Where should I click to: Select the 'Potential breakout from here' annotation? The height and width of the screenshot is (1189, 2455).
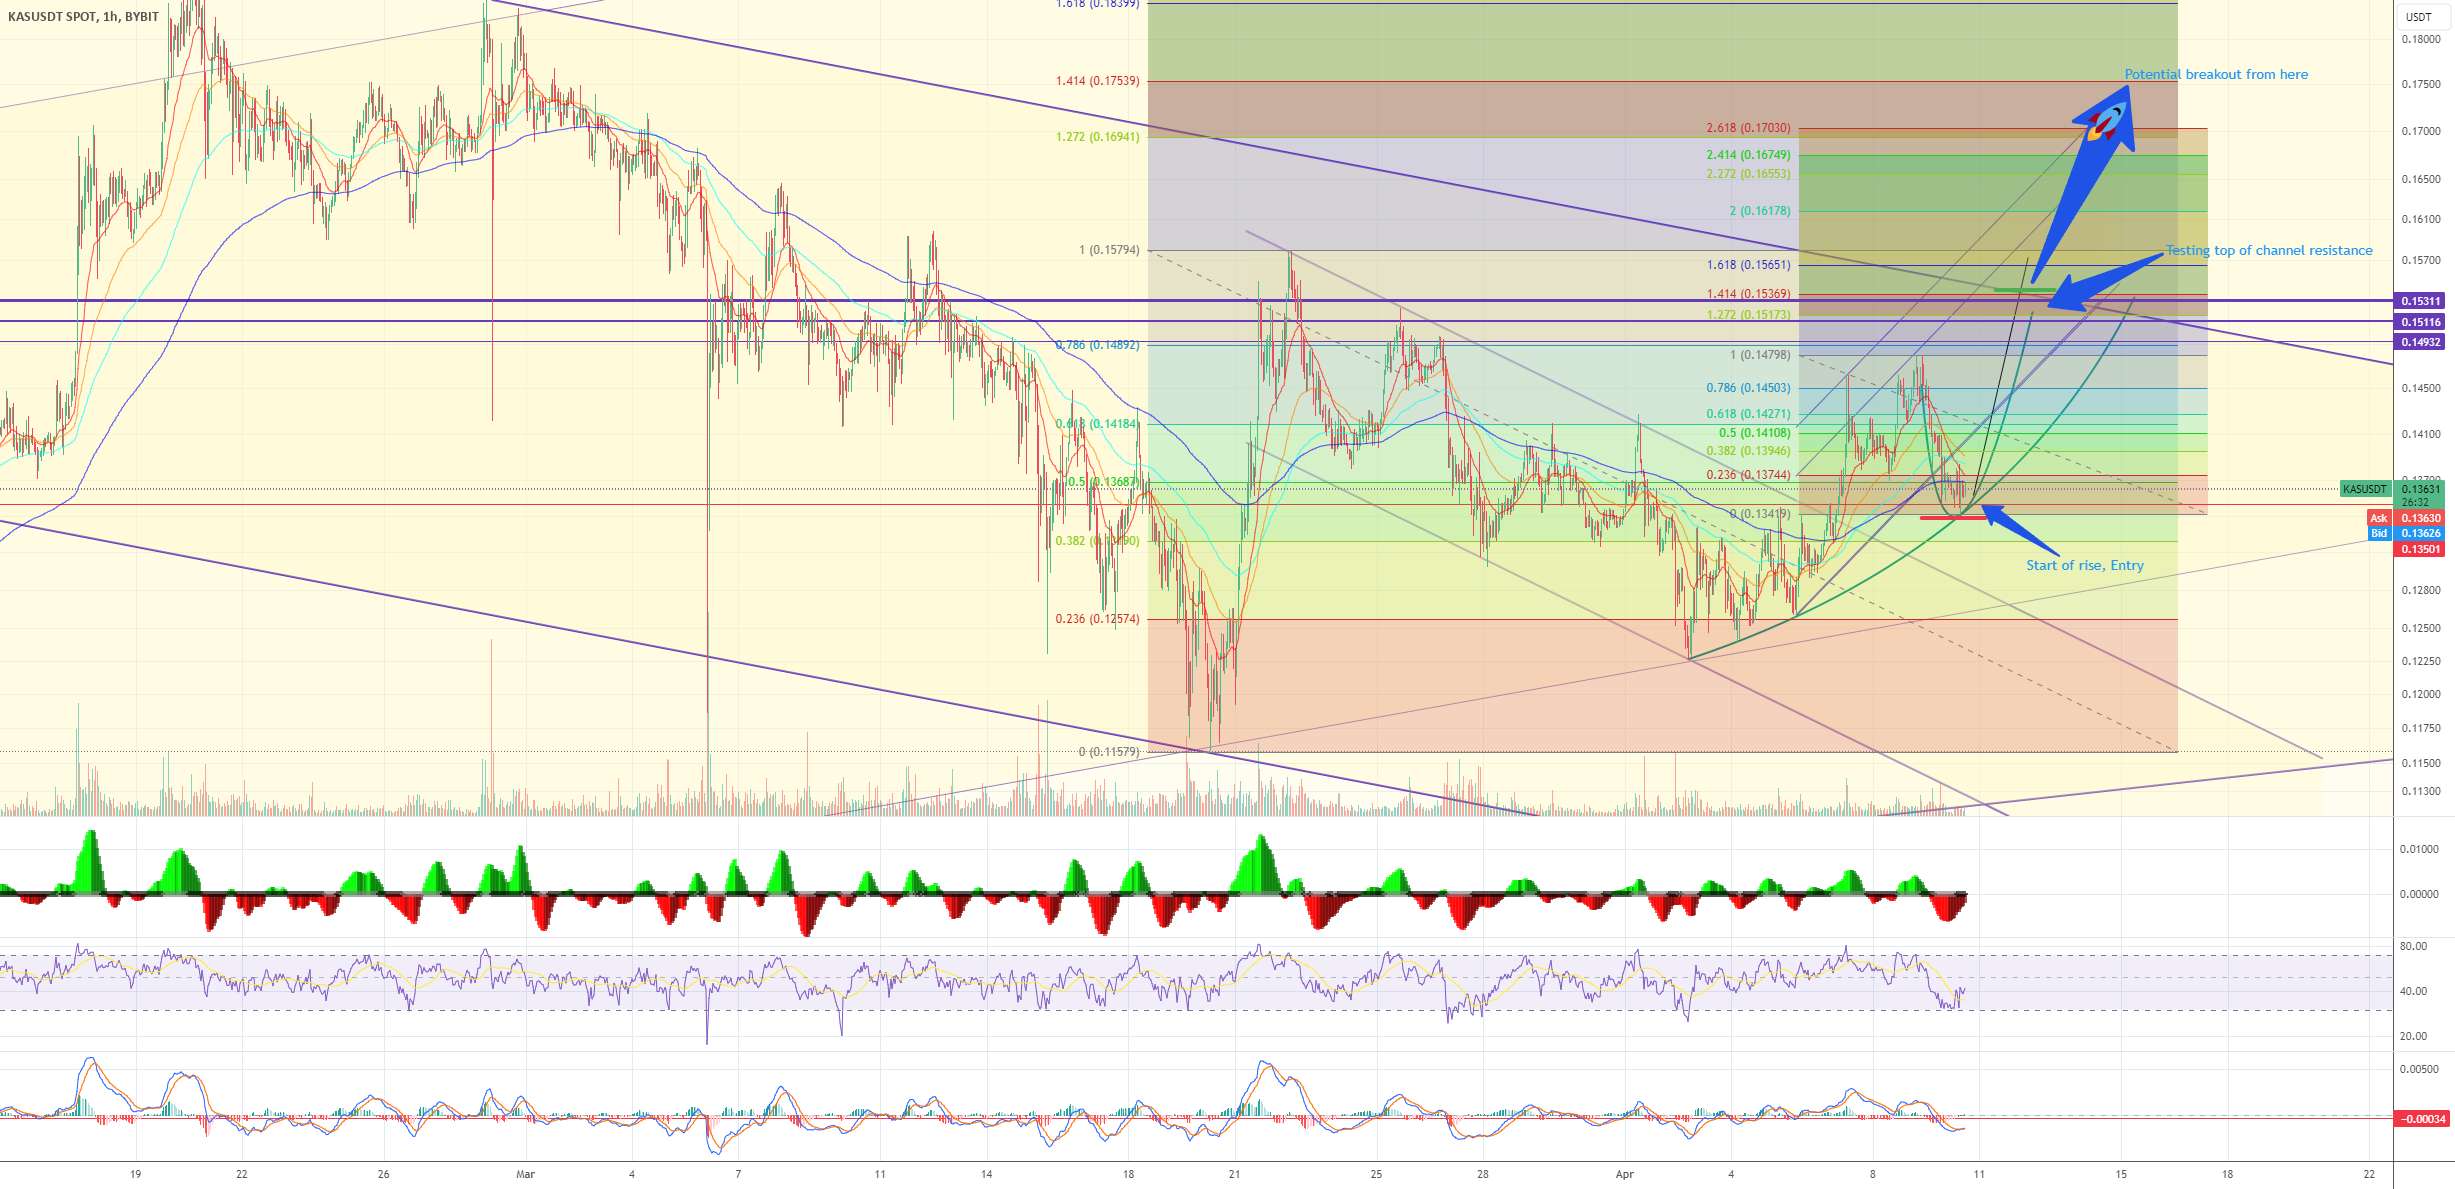[2216, 74]
